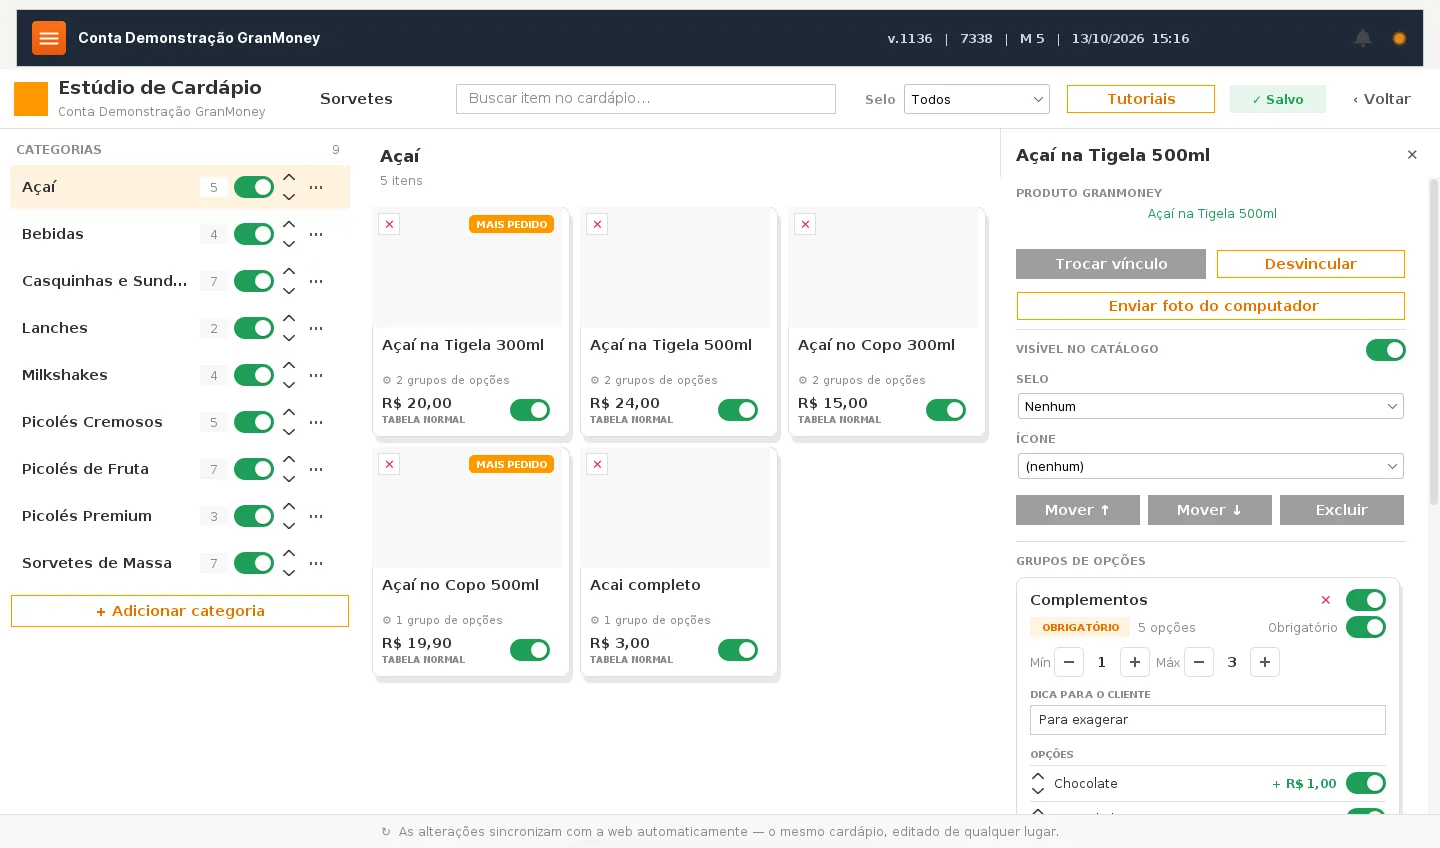Screen dimensions: 1440x848
Task: Move the Lanches category up
Action: point(289,318)
